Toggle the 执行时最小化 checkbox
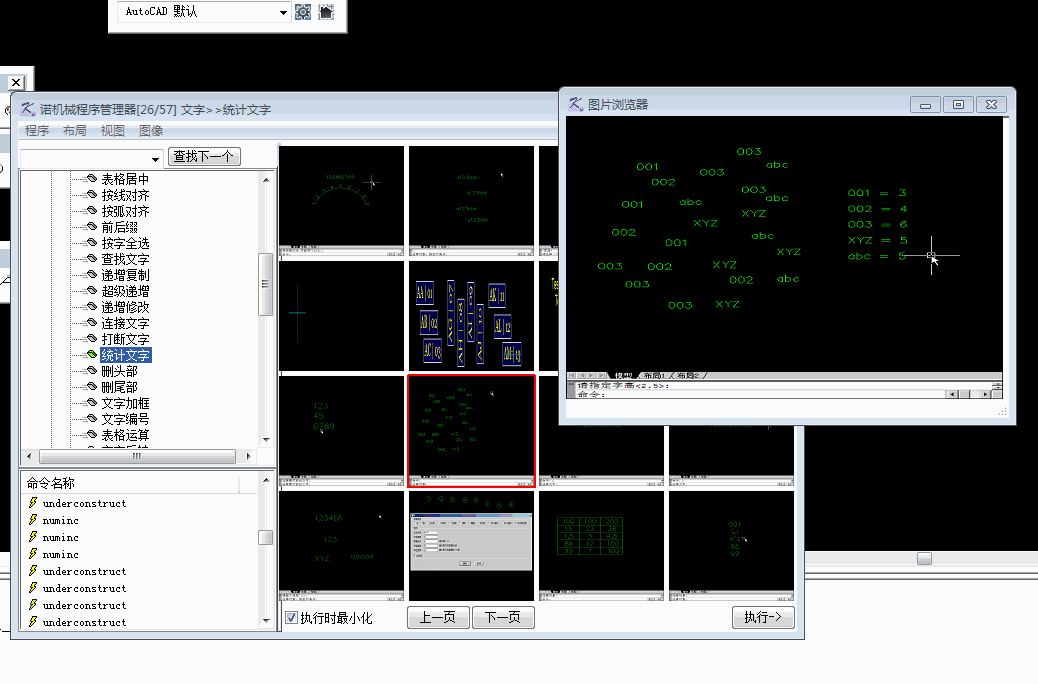 coord(291,618)
